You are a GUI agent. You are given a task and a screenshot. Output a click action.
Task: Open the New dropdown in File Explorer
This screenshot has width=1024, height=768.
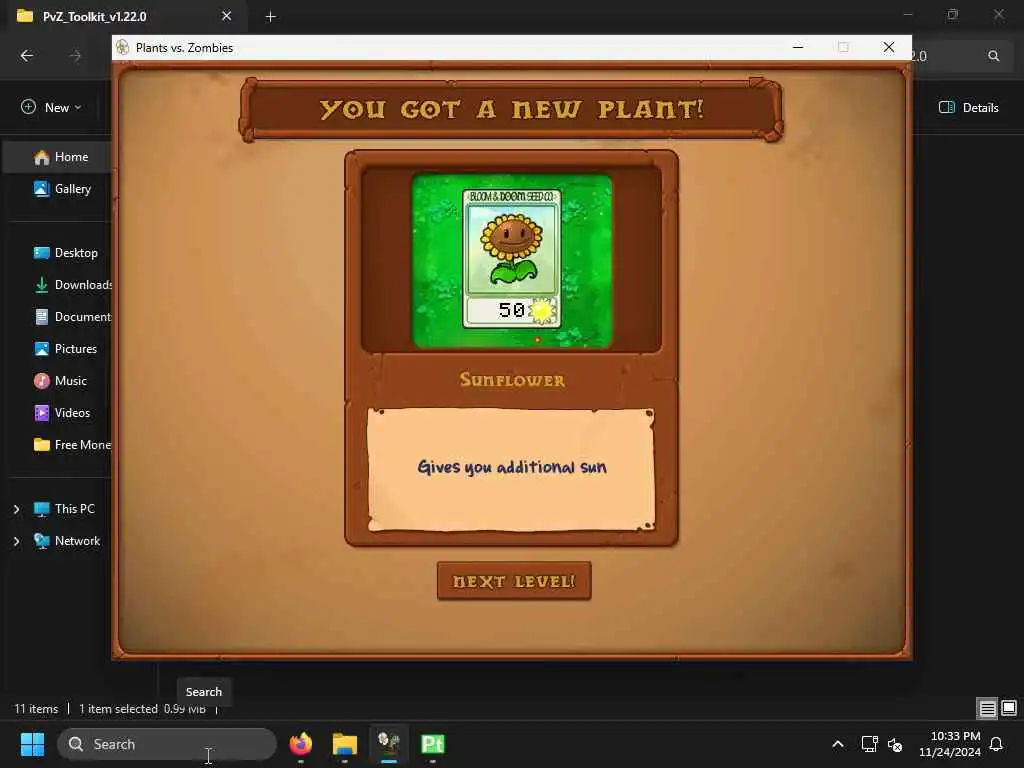51,107
